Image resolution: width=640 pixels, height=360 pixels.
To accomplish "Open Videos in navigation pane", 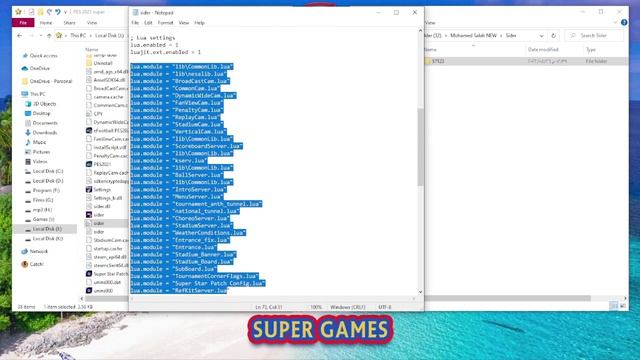I will tap(40, 162).
